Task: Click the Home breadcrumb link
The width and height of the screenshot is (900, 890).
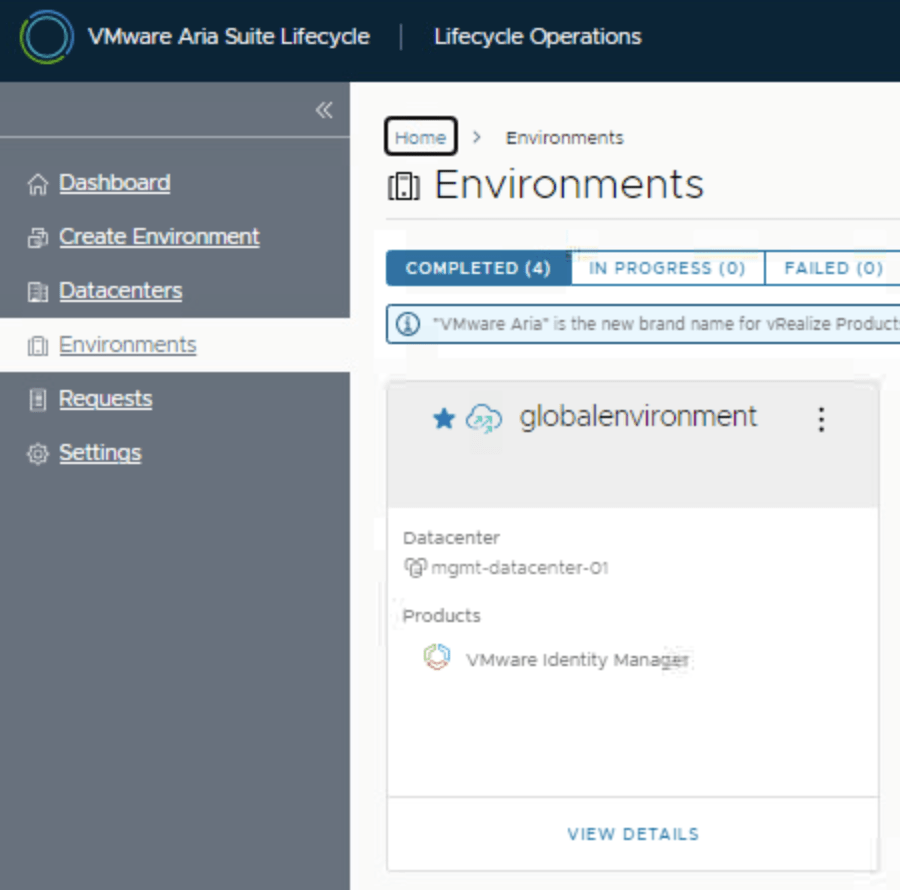Action: point(420,137)
